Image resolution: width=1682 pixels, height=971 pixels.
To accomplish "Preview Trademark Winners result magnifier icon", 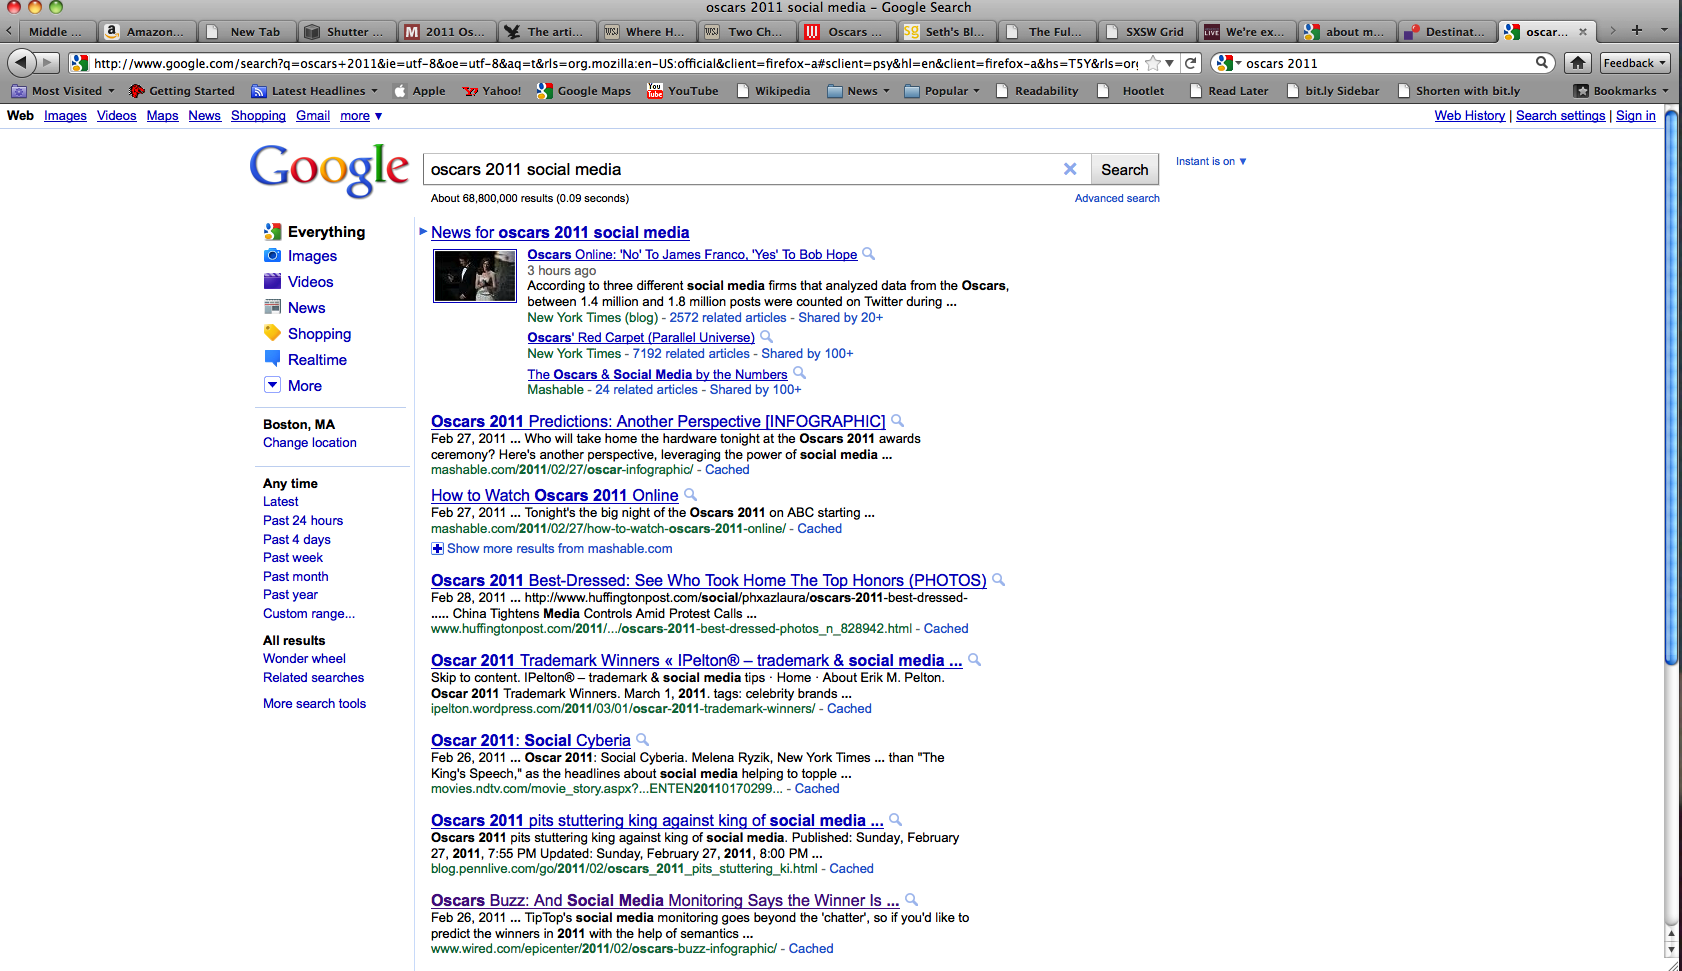I will pos(975,660).
